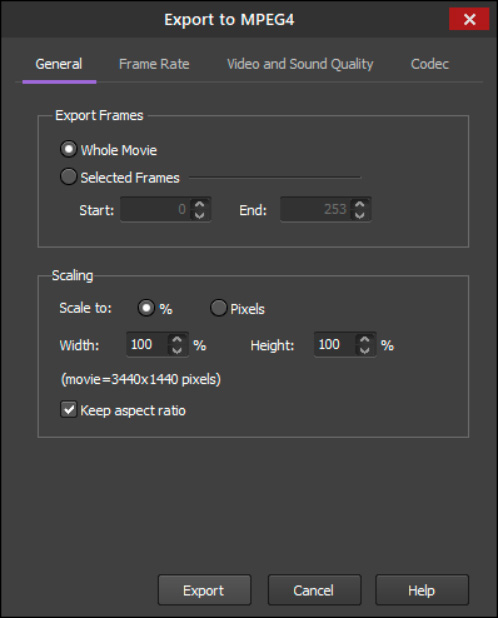Click the End frame down arrow
The width and height of the screenshot is (498, 618).
[x=360, y=215]
